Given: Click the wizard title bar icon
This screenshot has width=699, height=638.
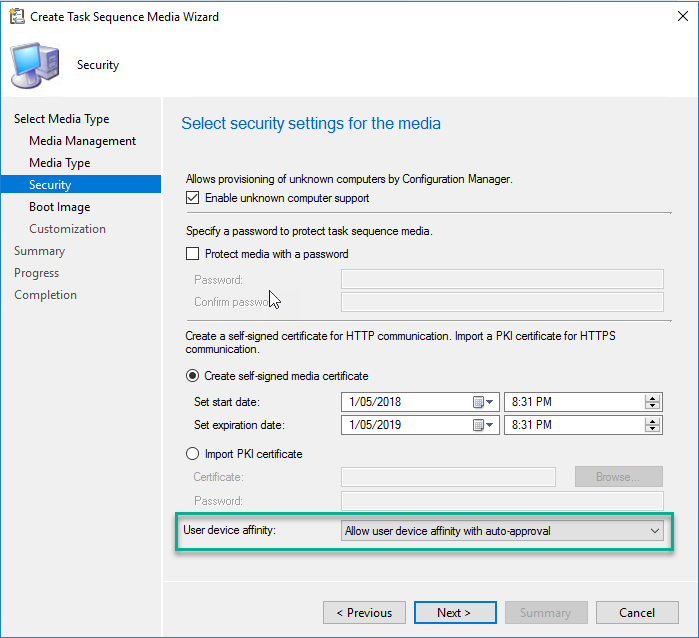Looking at the screenshot, I should point(16,17).
